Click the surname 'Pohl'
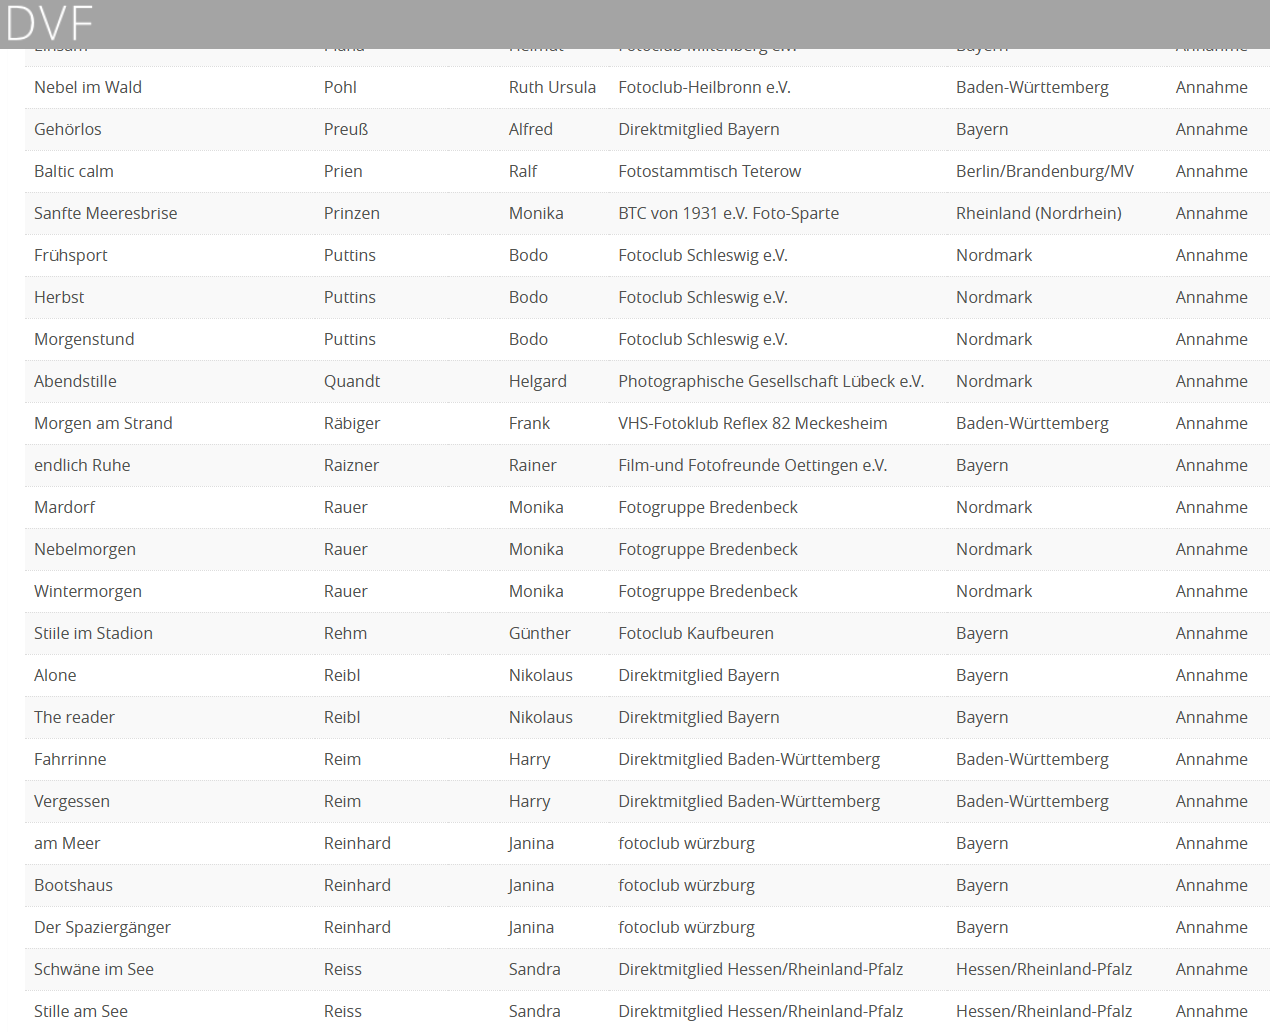The width and height of the screenshot is (1270, 1032). [x=340, y=87]
